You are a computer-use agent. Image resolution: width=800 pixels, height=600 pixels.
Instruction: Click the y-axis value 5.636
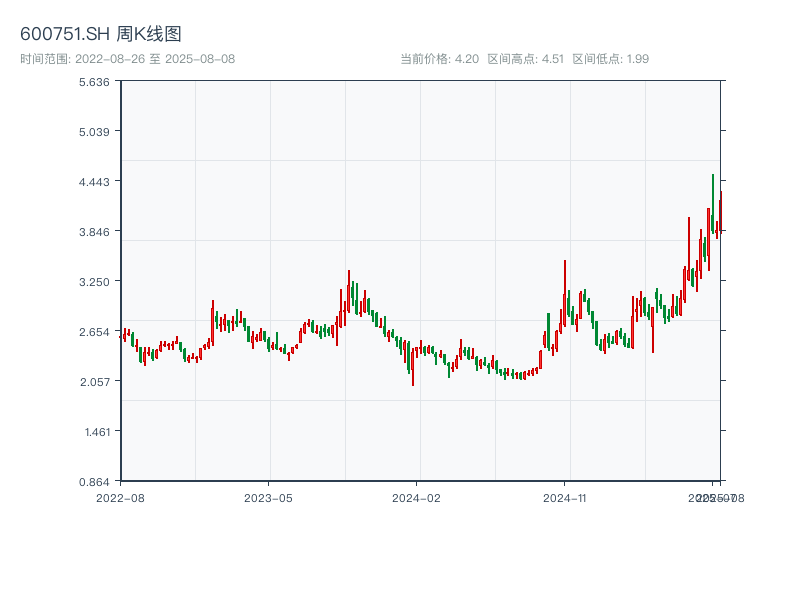[x=94, y=82]
